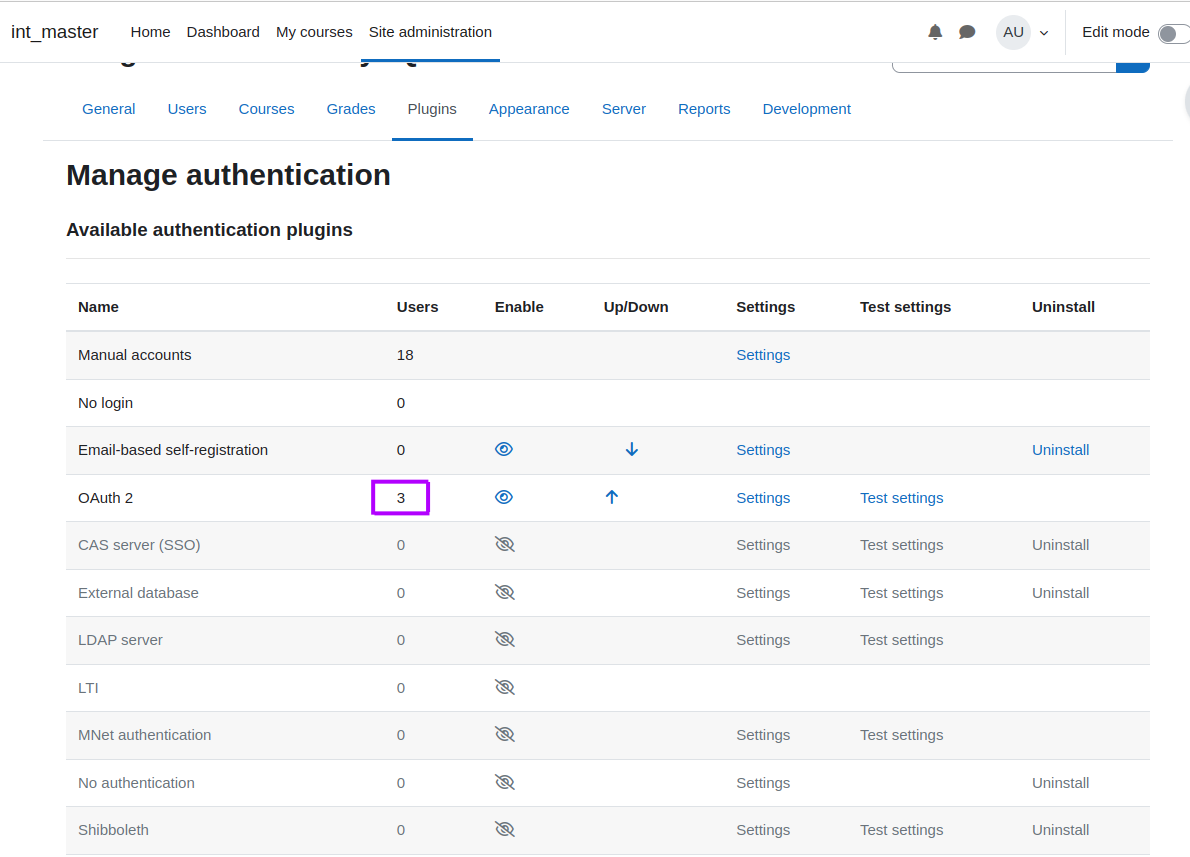
Task: Disable Email-based self-registration via eye icon
Action: point(504,449)
